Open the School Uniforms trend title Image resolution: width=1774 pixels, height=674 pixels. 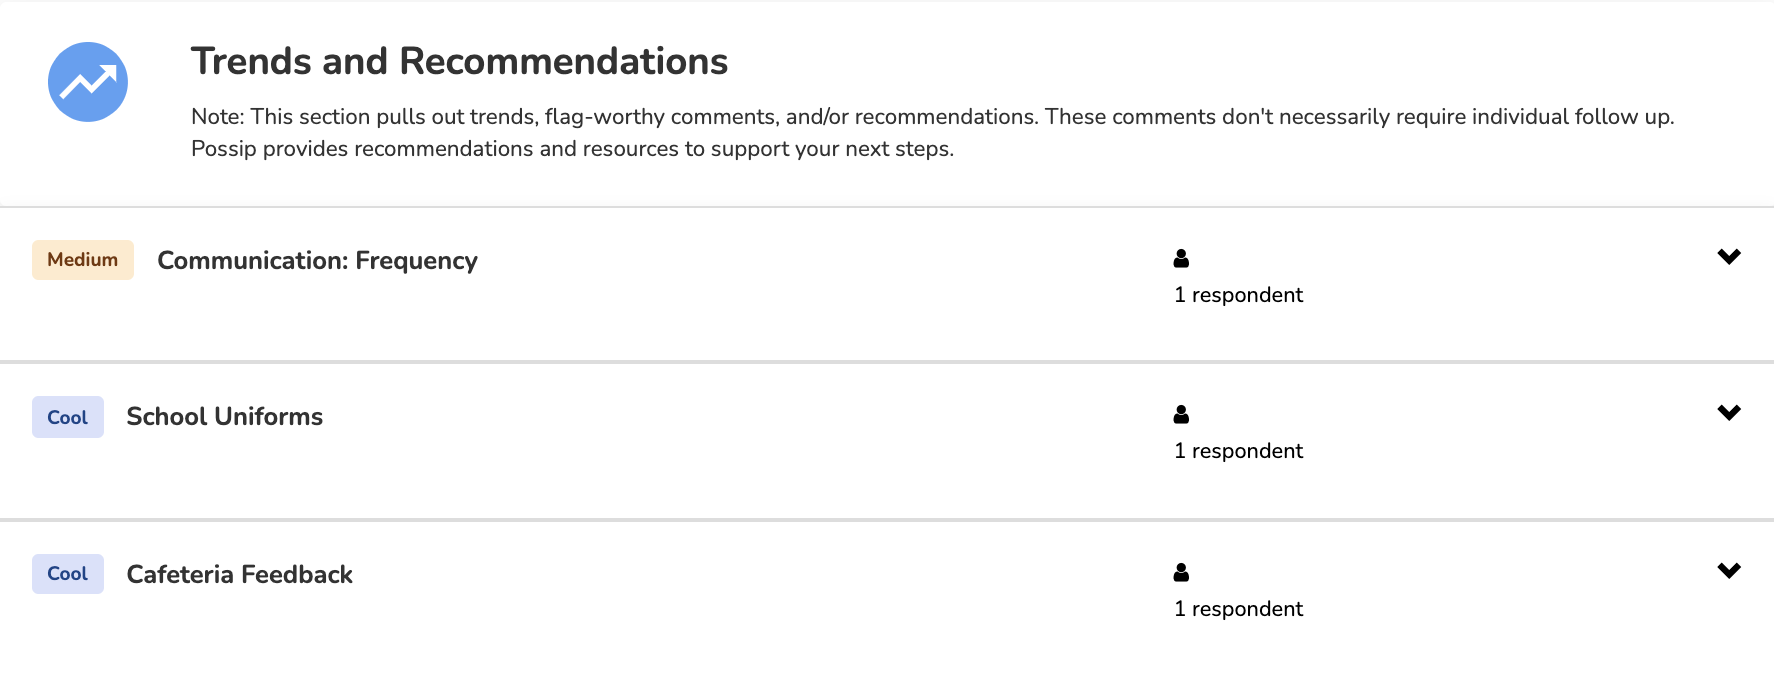[225, 417]
